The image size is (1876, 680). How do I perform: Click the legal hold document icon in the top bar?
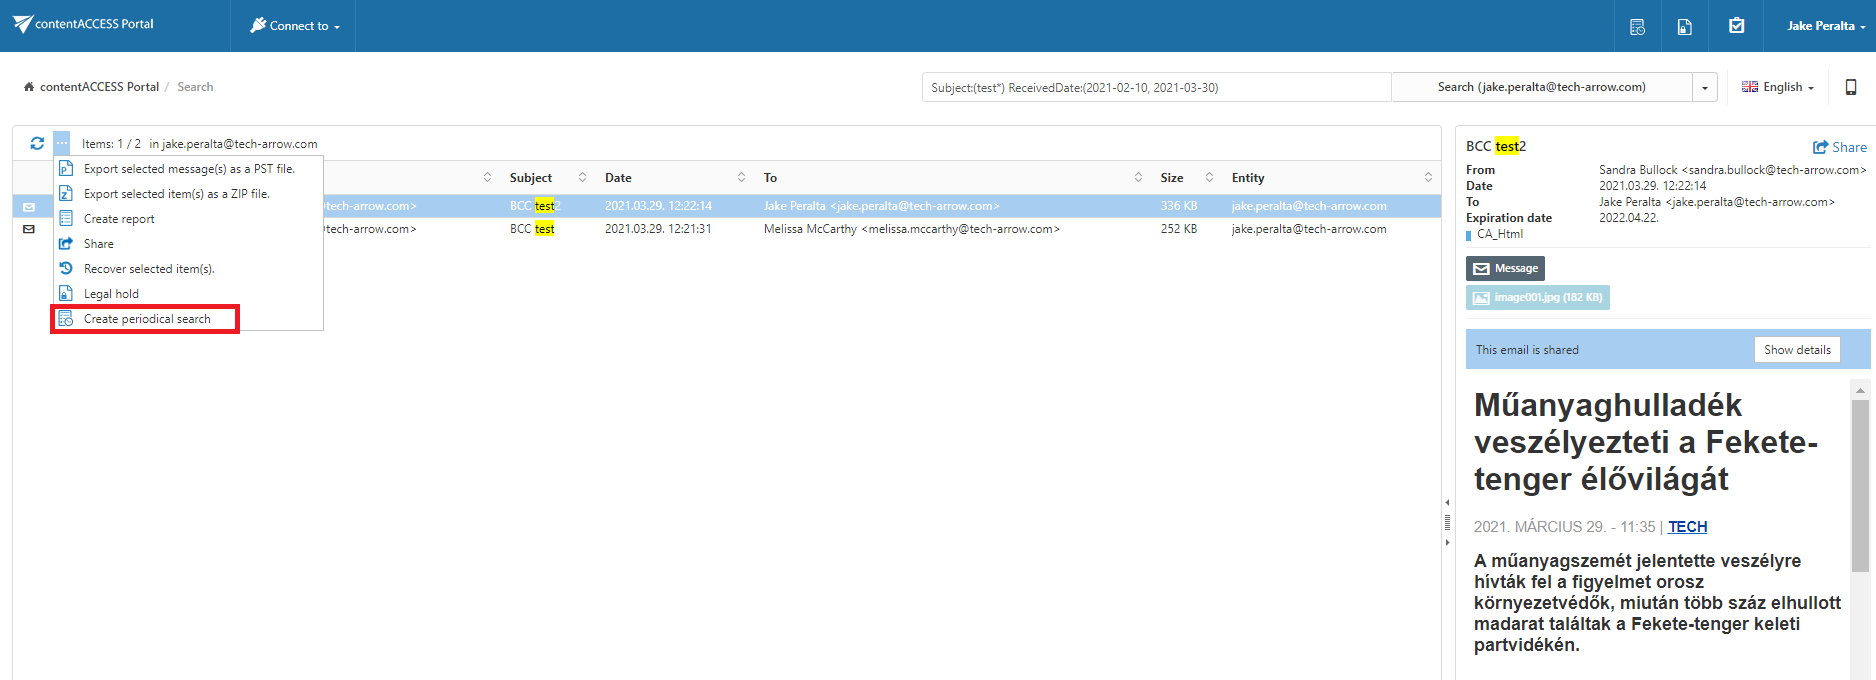tap(1685, 27)
